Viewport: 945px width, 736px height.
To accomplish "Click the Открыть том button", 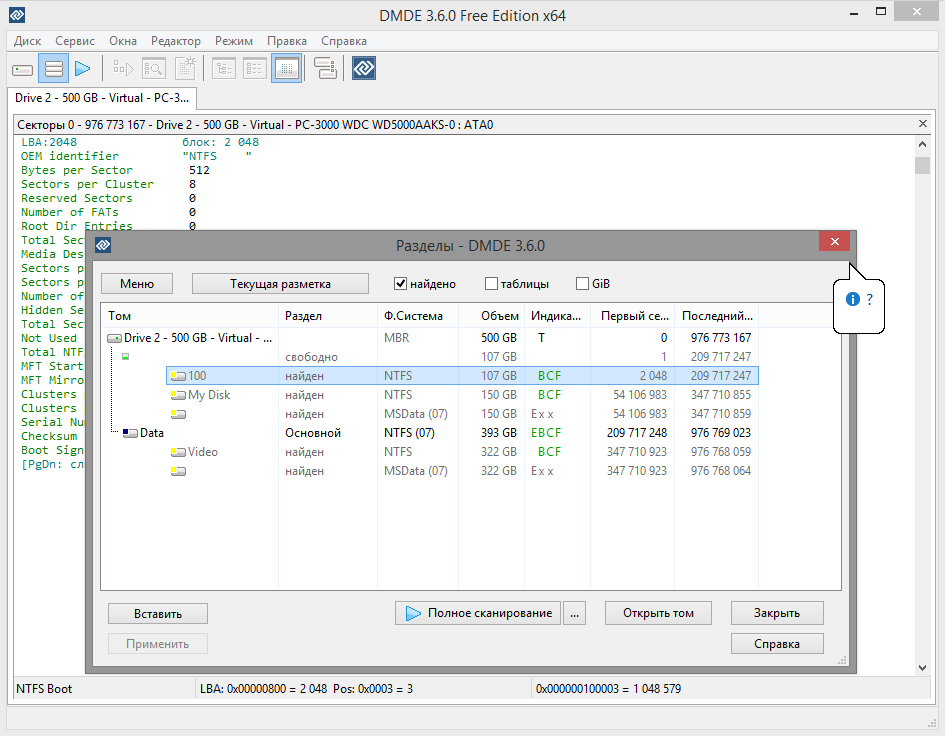I will 658,613.
